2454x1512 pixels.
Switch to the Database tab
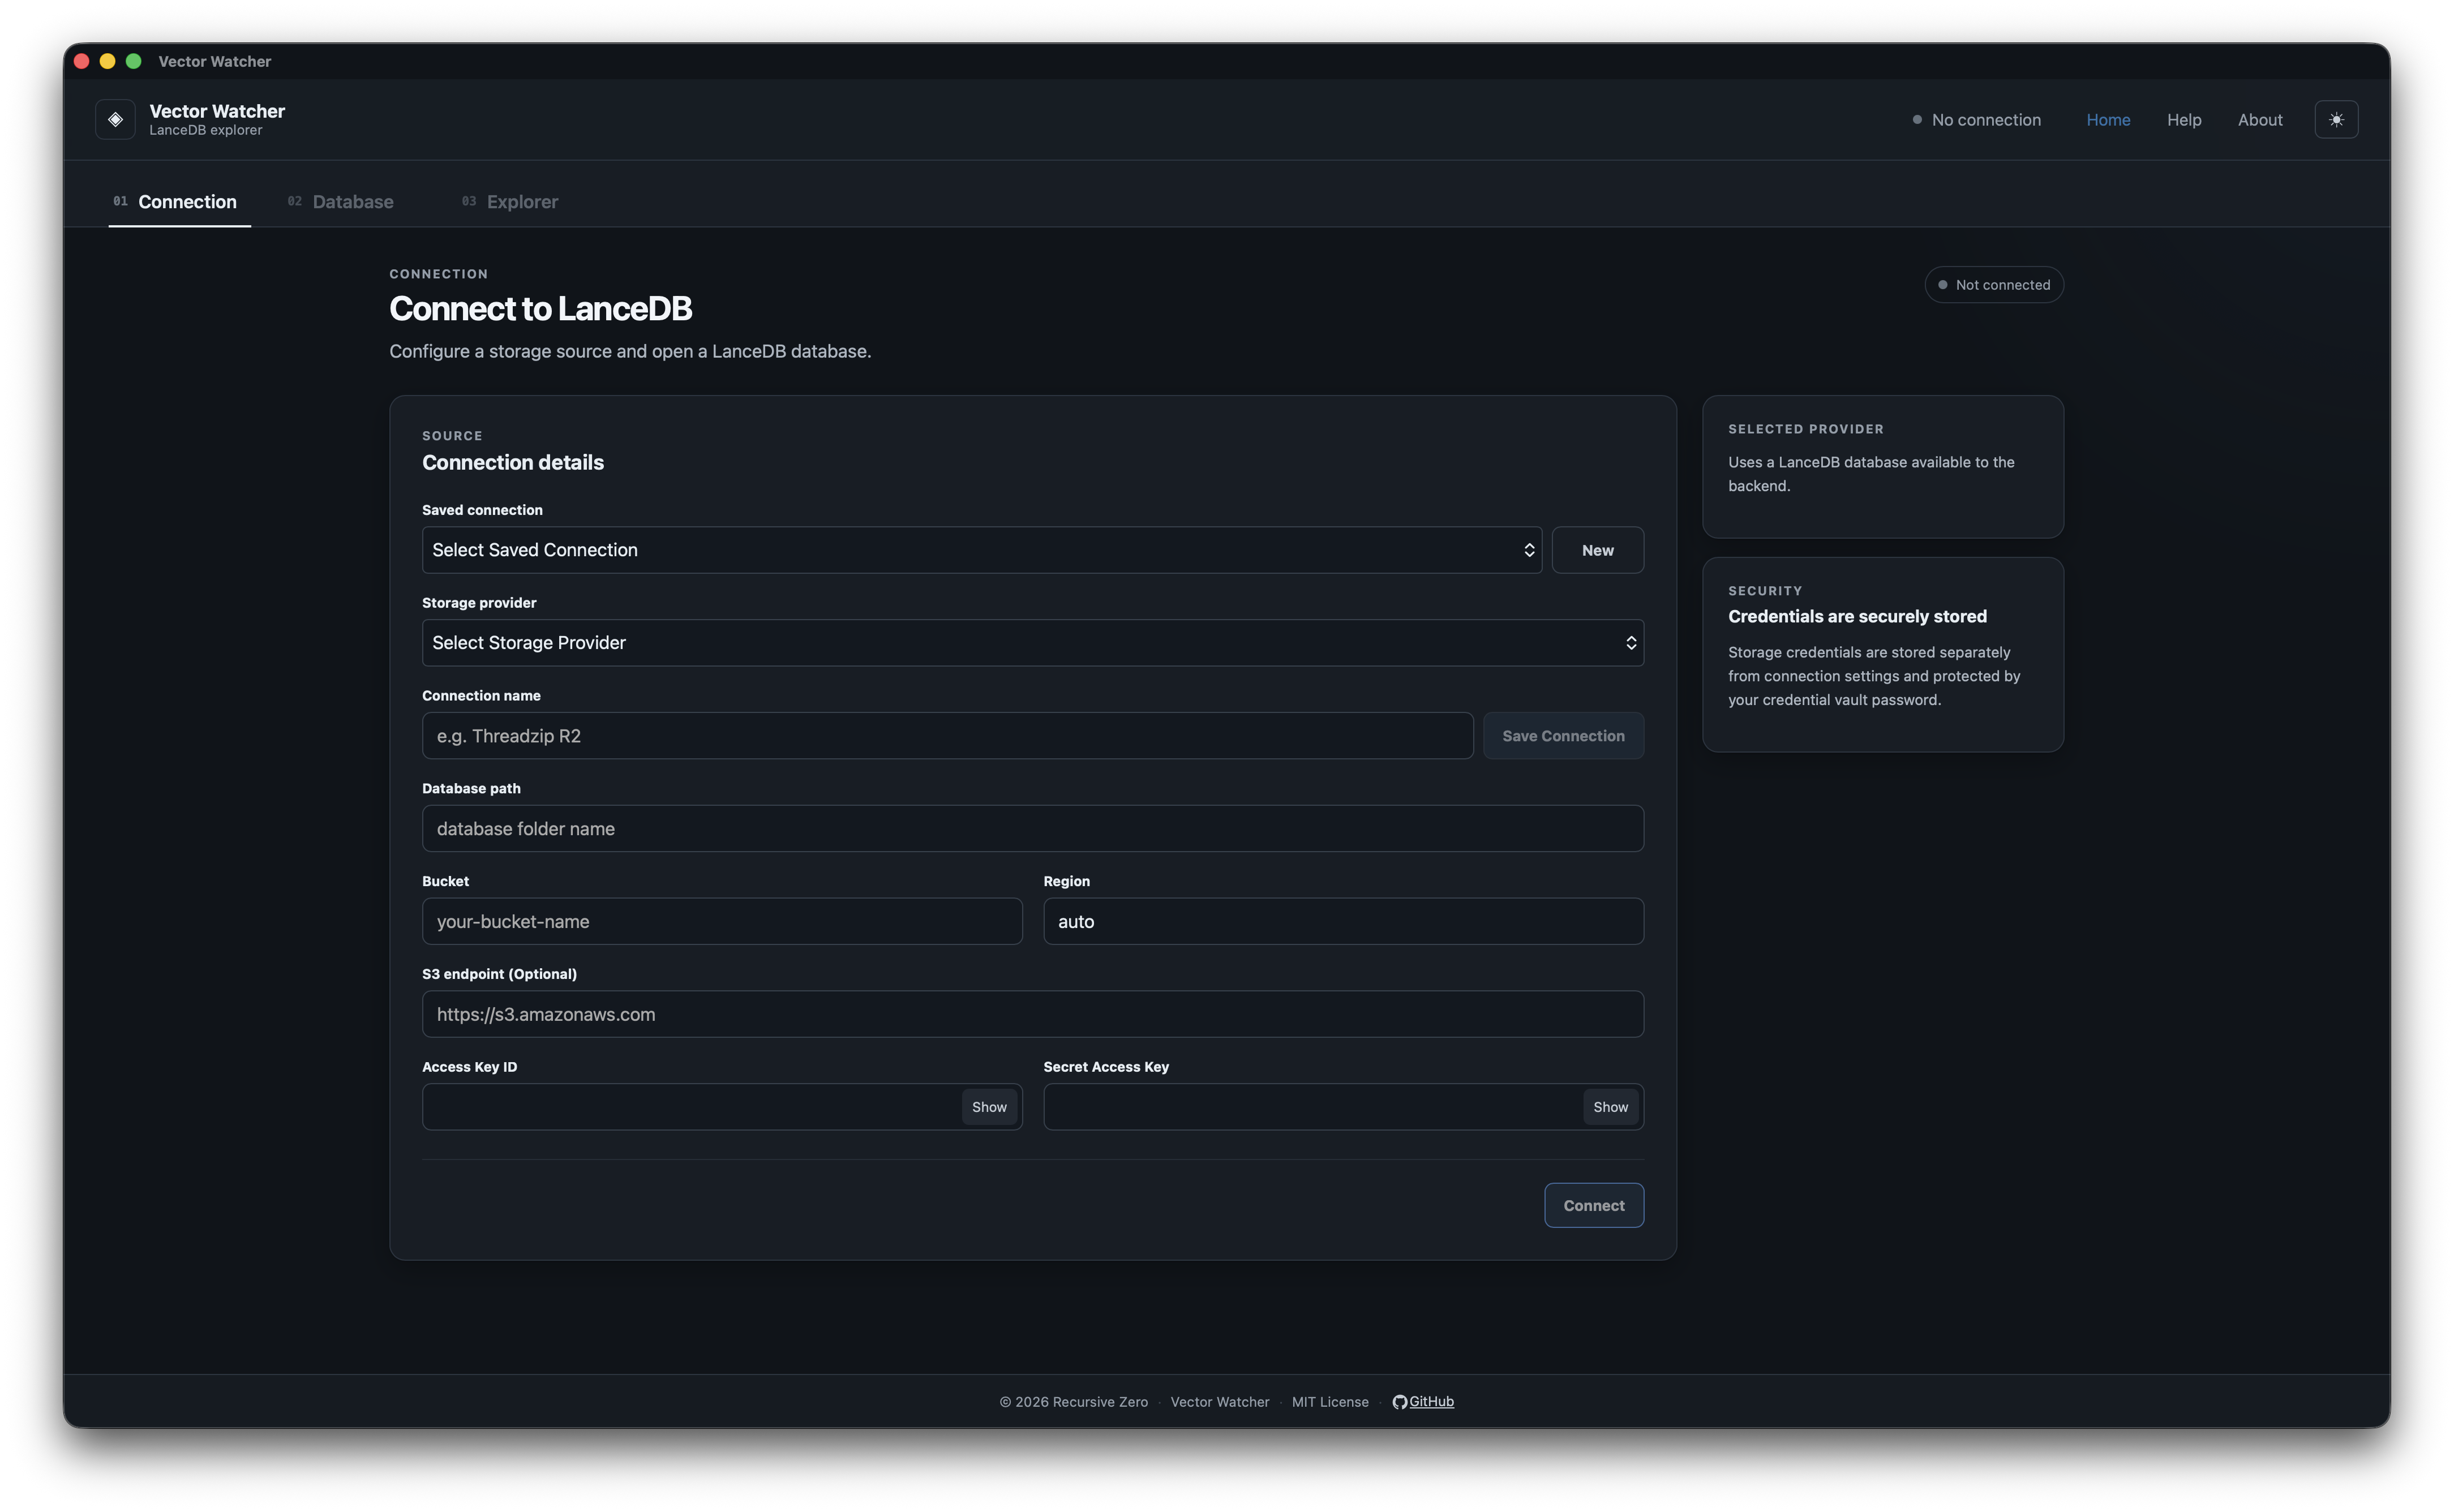pyautogui.click(x=341, y=202)
